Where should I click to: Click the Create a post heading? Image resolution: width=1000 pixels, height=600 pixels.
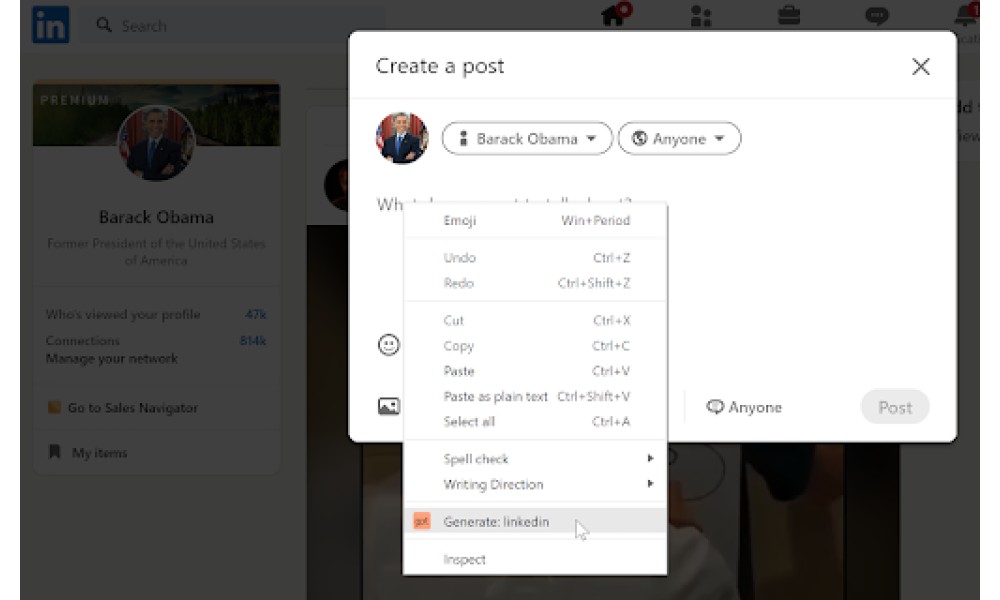pyautogui.click(x=440, y=66)
